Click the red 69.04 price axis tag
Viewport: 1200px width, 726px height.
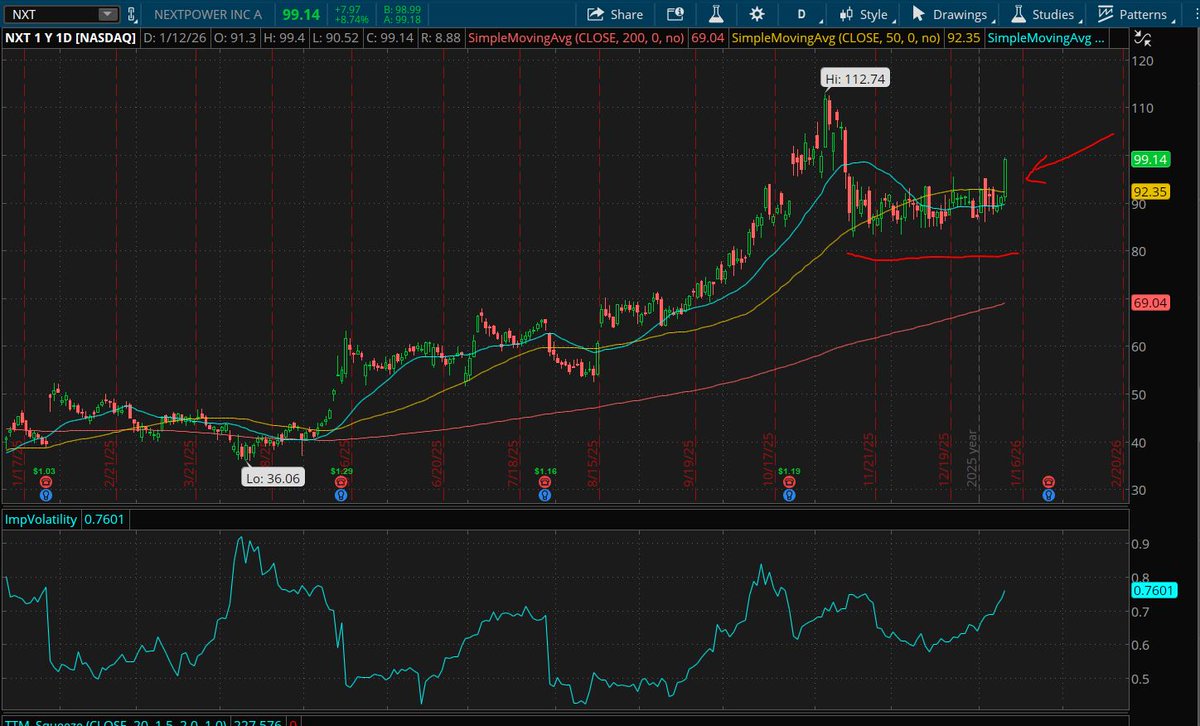click(x=1151, y=301)
